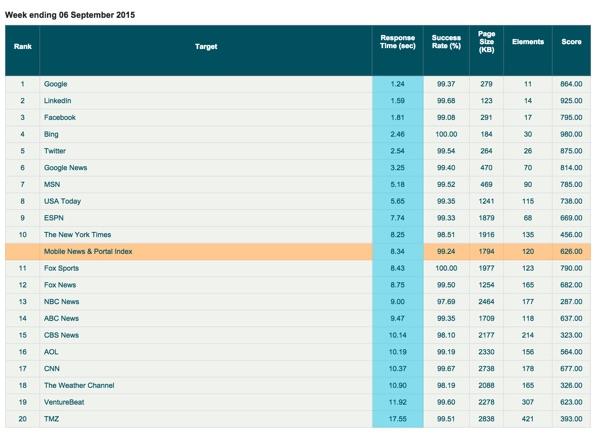Click the Mobile News & Portal Index row
600x436 pixels.
tap(298, 251)
